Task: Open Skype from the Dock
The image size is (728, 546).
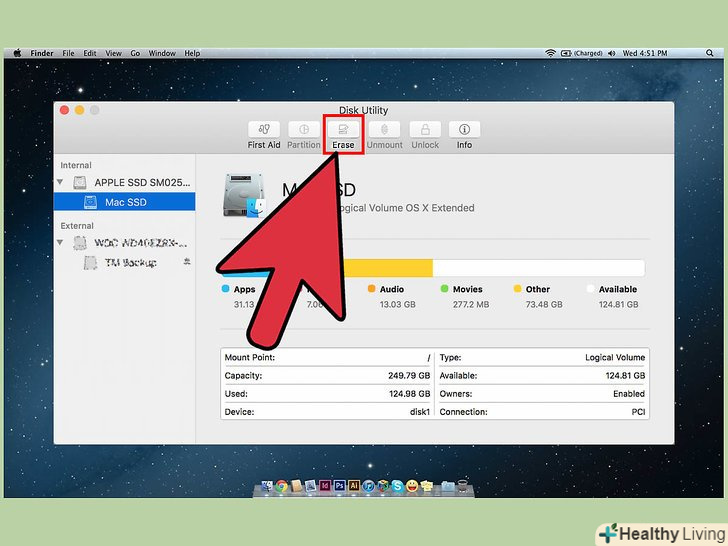Action: [397, 486]
